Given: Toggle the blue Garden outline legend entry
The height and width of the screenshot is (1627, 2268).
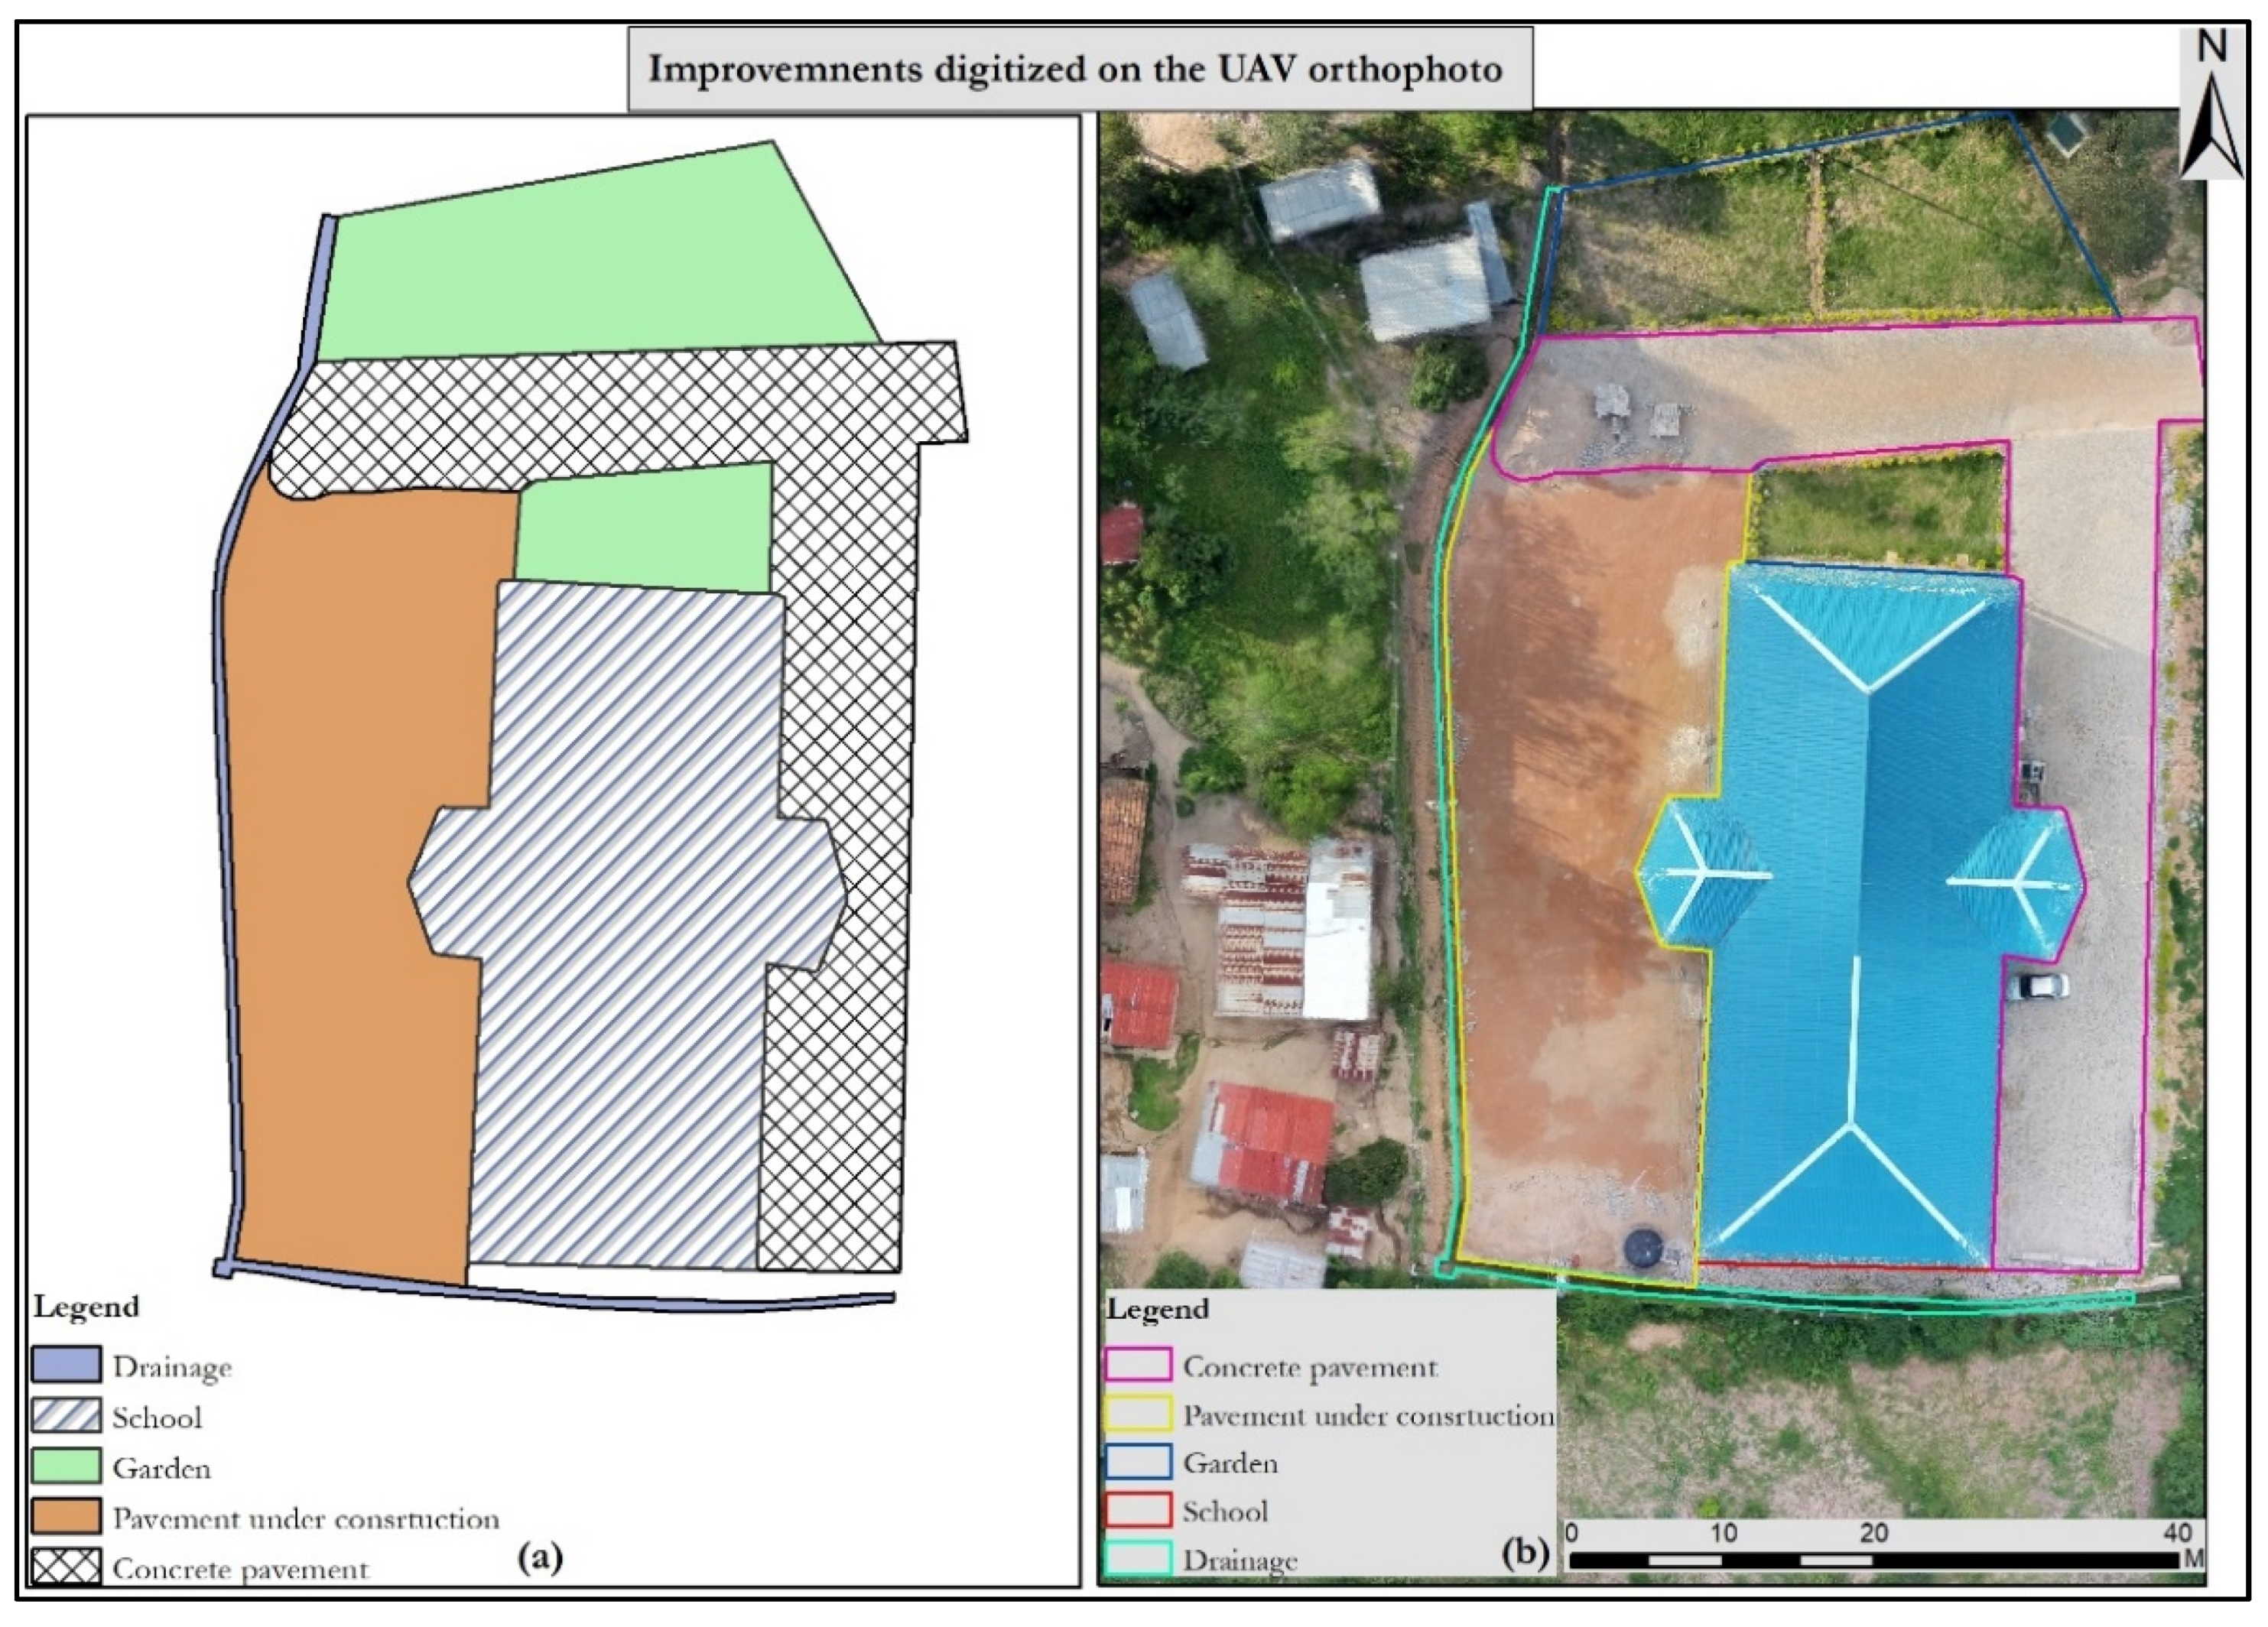Looking at the screenshot, I should (1140, 1463).
